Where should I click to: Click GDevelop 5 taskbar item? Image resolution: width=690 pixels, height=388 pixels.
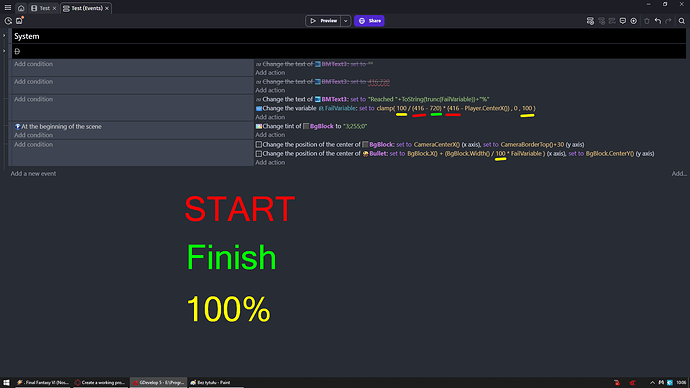(x=158, y=383)
